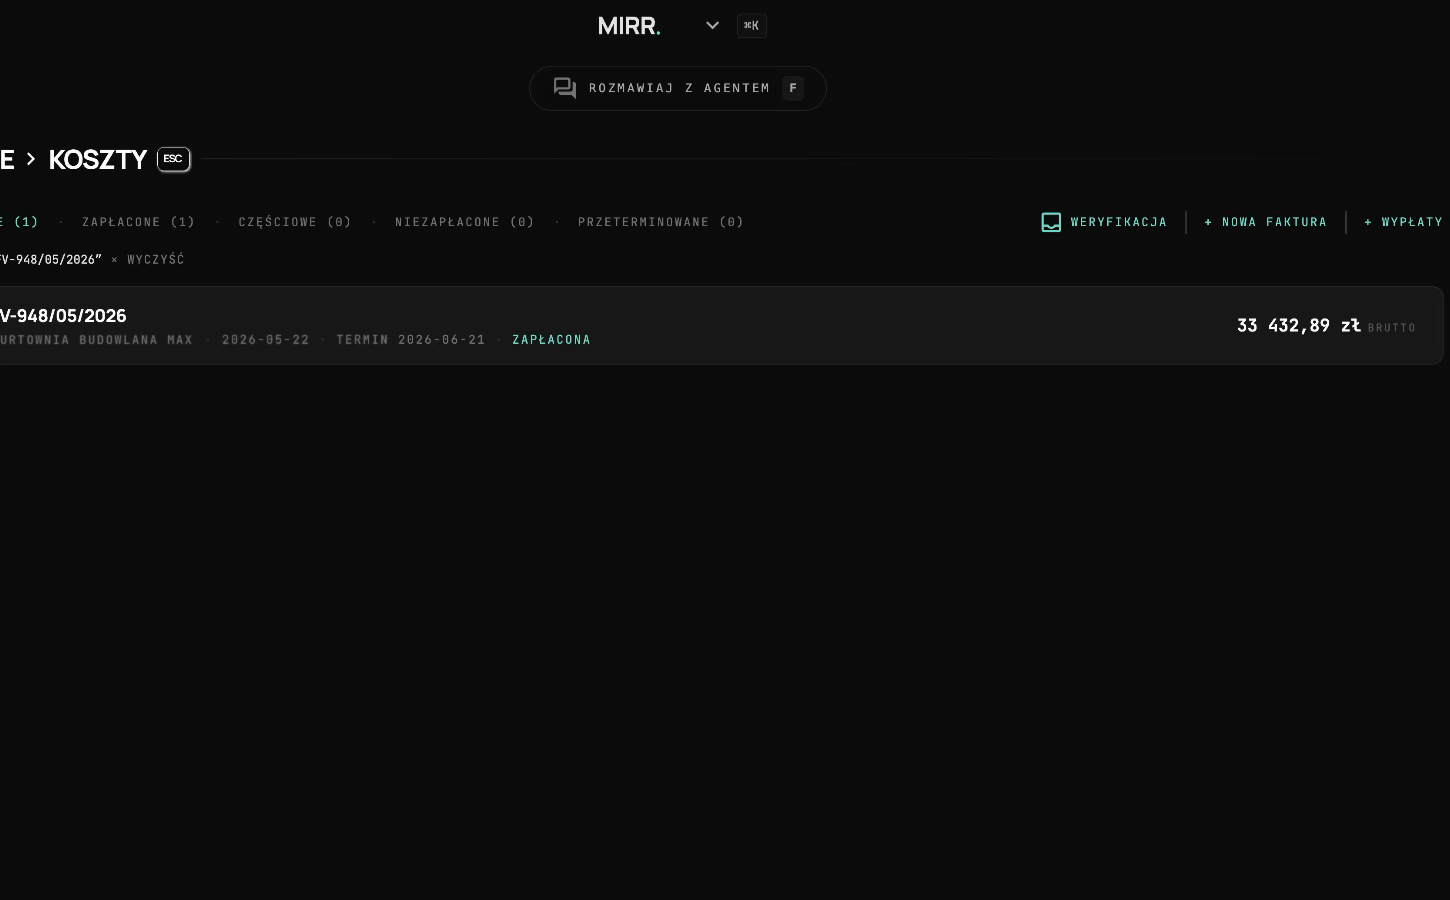Open Rozmawiaj z agentem chat button
1450x900 pixels.
(x=678, y=88)
